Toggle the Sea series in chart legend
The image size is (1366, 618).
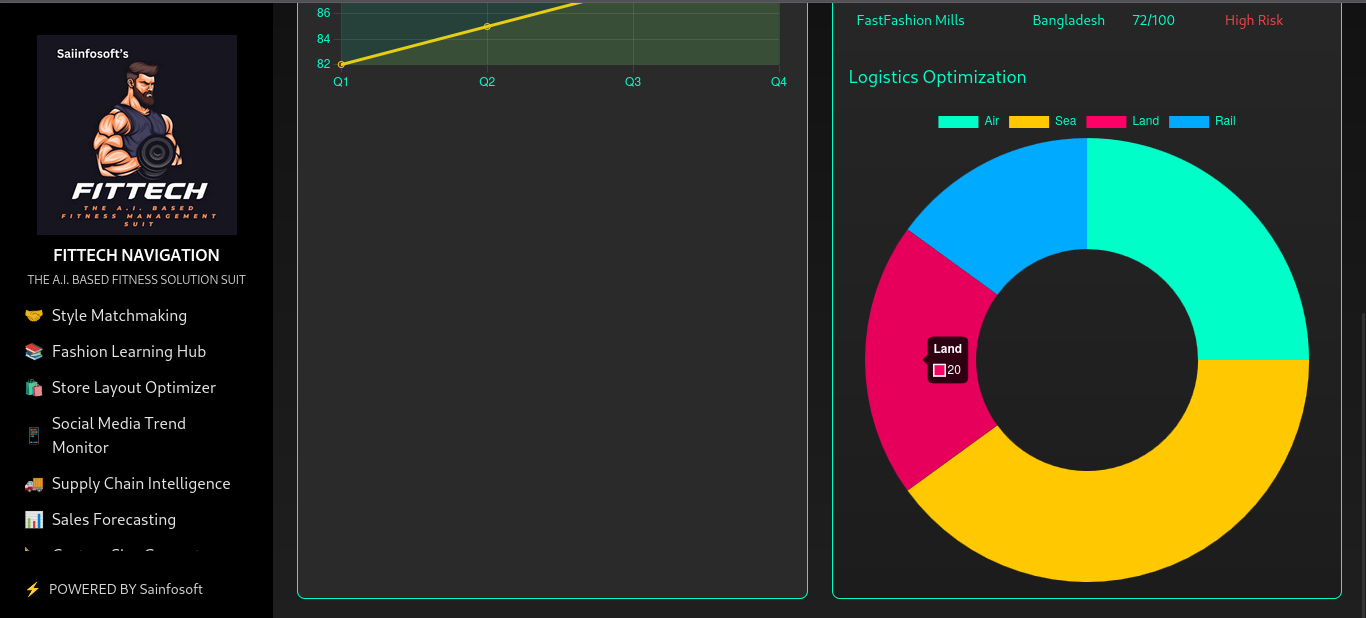pos(1042,121)
